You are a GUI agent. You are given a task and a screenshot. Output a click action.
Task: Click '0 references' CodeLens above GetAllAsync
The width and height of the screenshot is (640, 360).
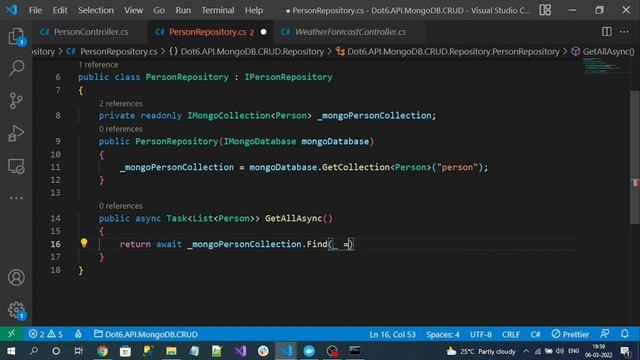(x=120, y=206)
